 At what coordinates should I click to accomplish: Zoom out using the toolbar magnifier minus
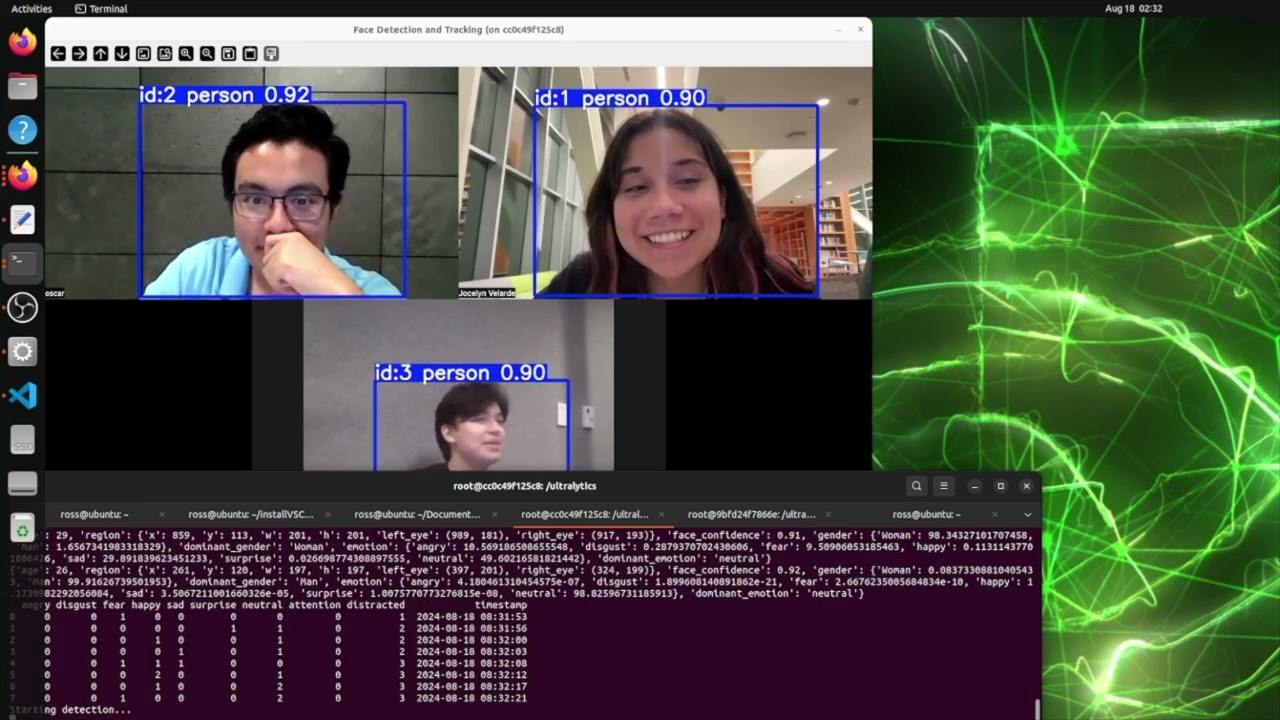(x=207, y=53)
